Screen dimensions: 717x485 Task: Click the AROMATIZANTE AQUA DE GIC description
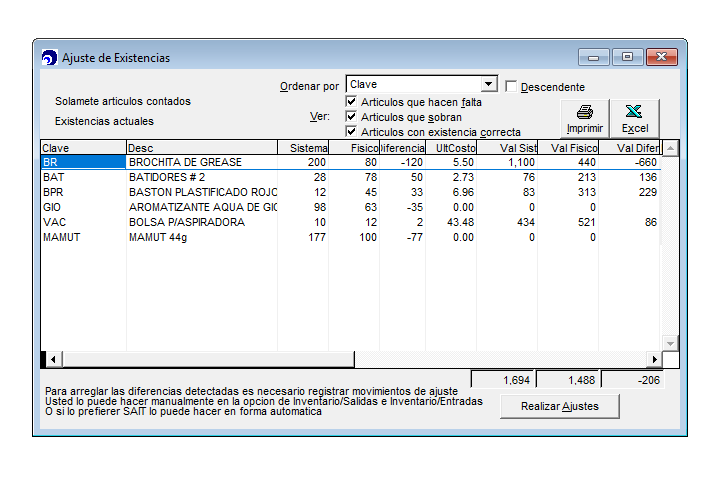pos(203,207)
